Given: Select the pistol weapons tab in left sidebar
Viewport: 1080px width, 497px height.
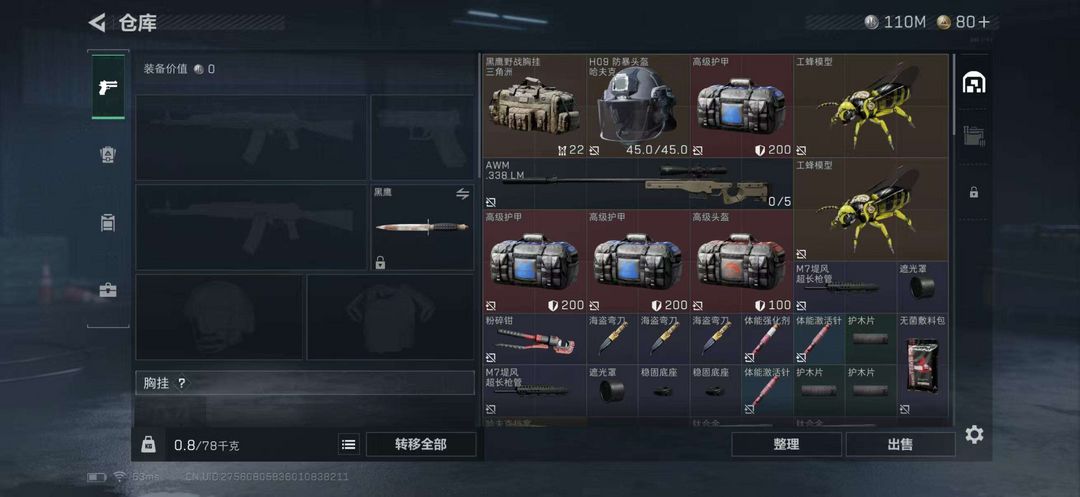Looking at the screenshot, I should [108, 87].
